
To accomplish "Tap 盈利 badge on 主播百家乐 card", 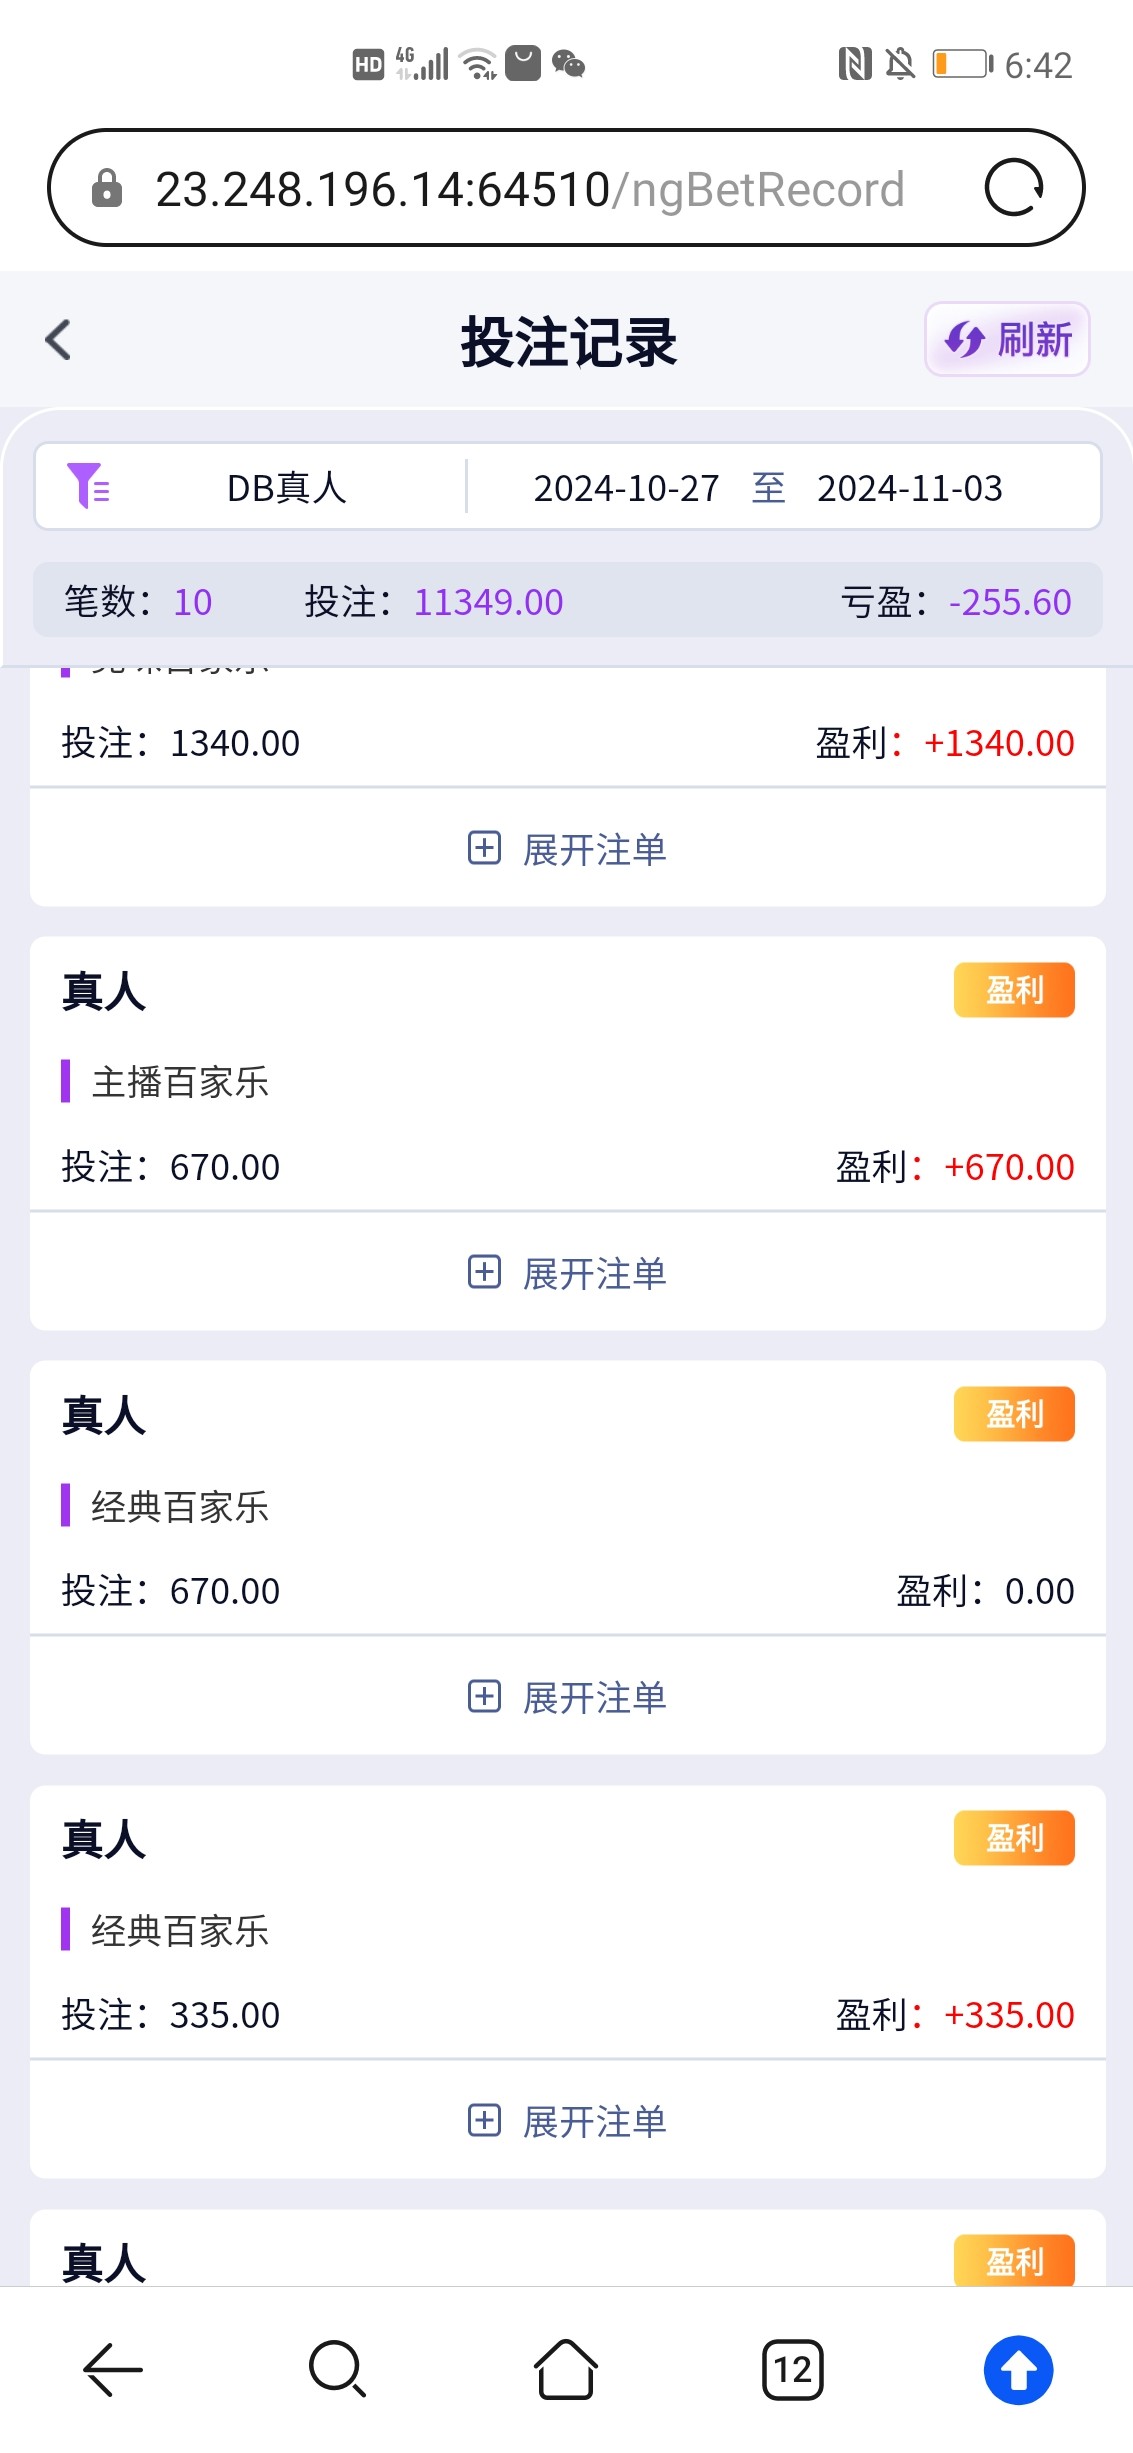I will point(1013,990).
